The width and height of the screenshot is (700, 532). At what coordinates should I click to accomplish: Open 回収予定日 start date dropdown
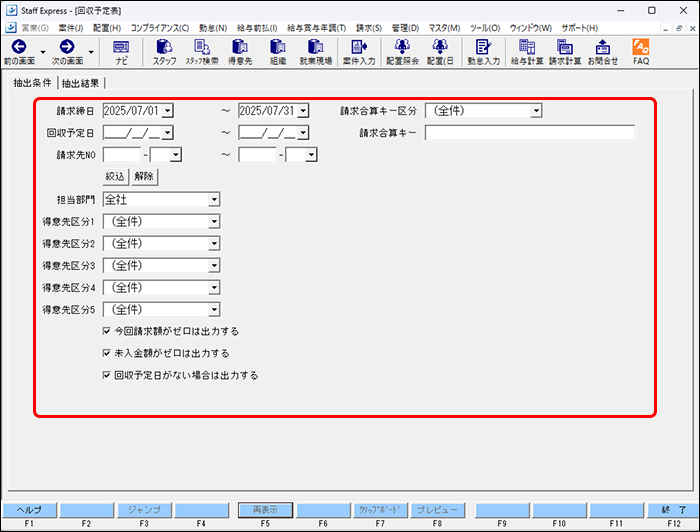(167, 133)
